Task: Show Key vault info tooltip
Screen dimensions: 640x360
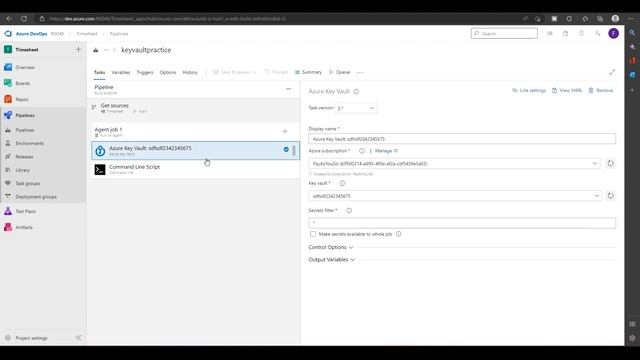Action: [342, 183]
